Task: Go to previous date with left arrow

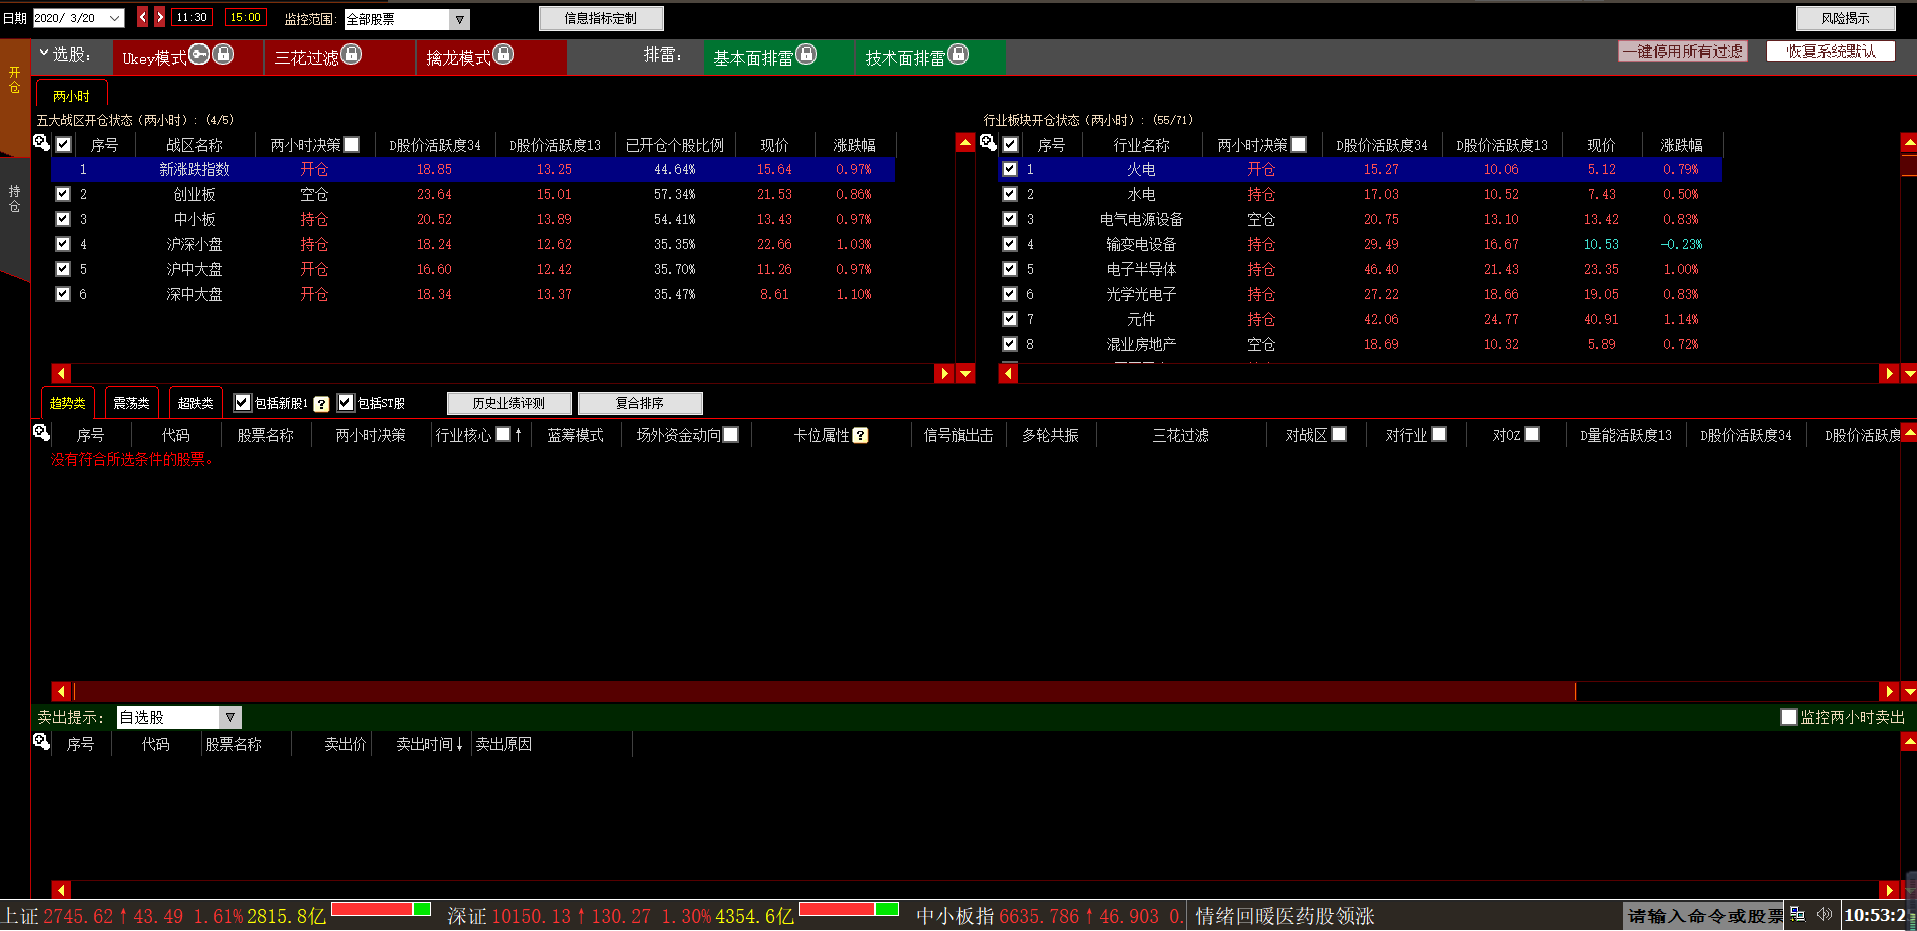Action: [x=142, y=17]
